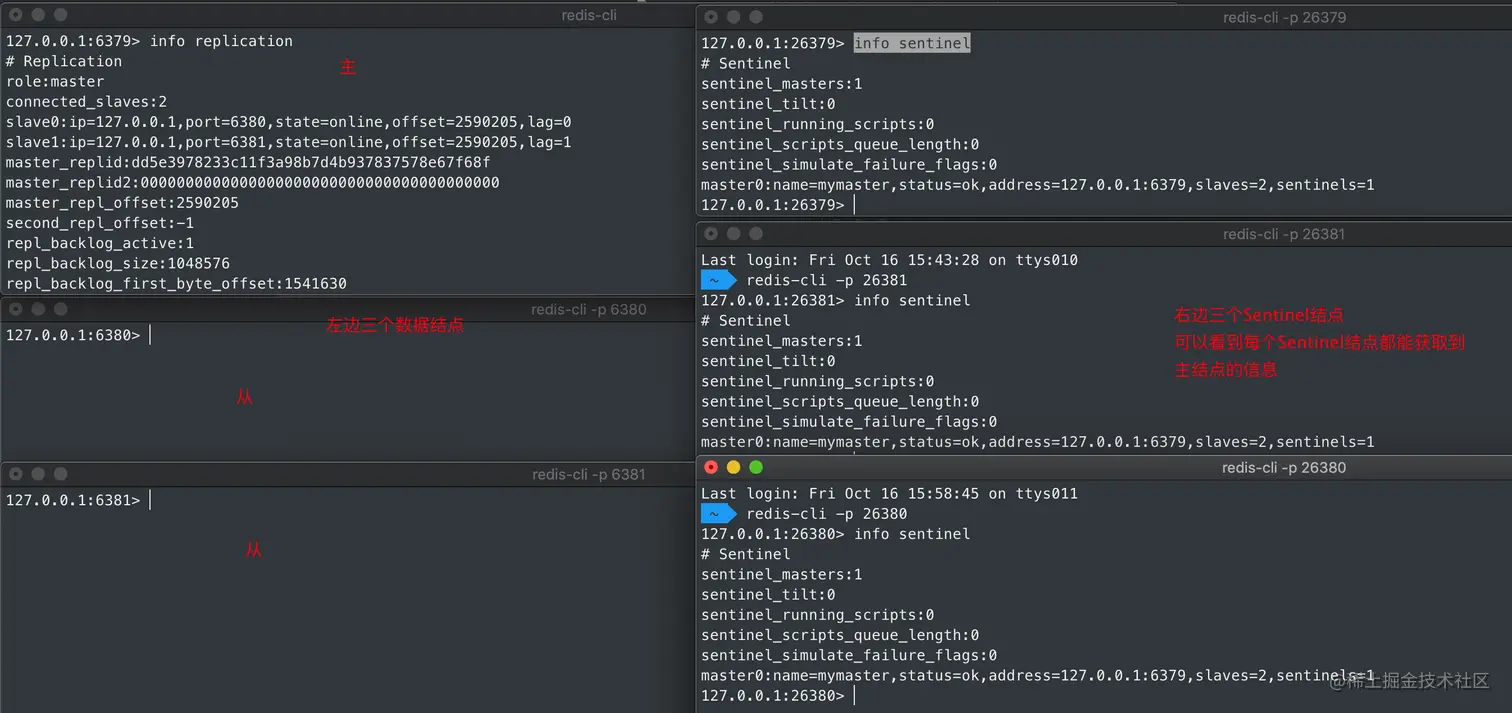Focus the 'redis-cli -p 26381' title bar

coord(1104,234)
